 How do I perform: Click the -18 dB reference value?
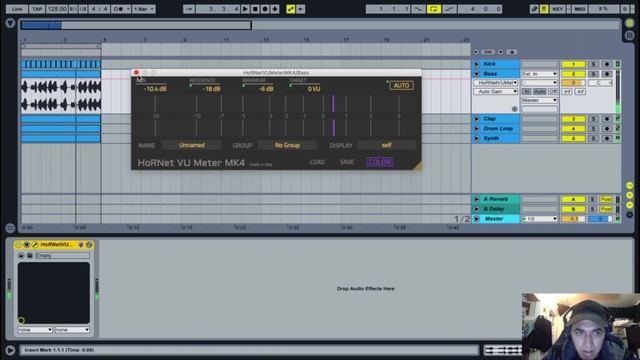211,89
